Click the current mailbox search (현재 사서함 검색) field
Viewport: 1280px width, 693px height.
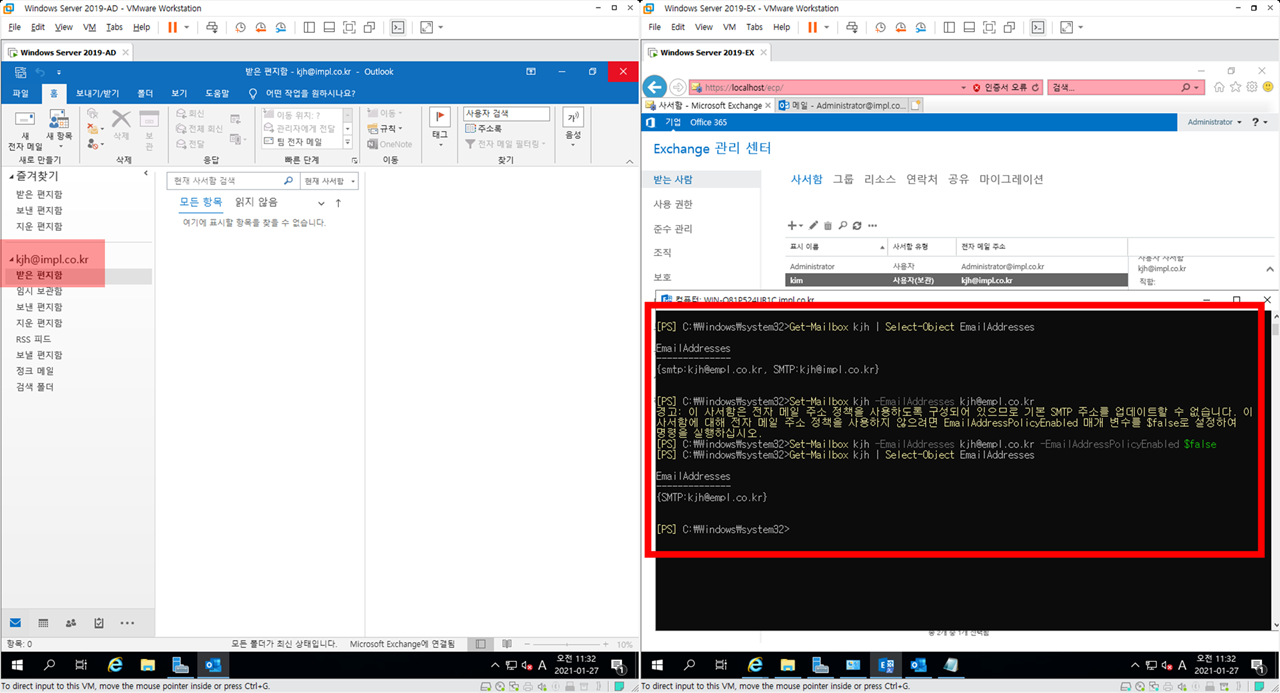[232, 181]
